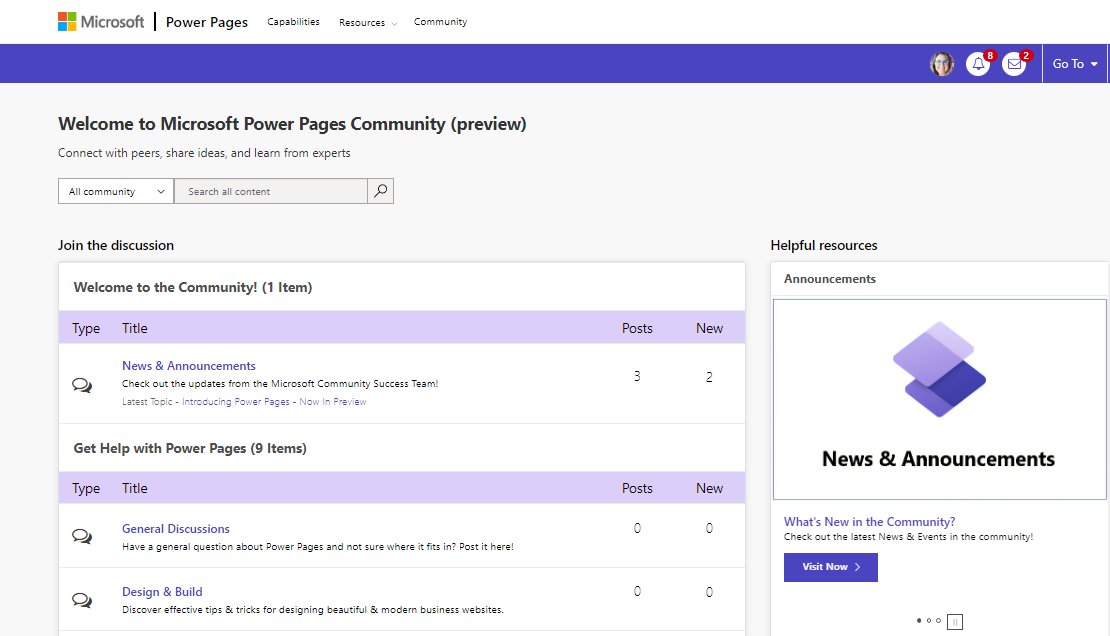
Task: Open the notifications bell icon
Action: (x=978, y=64)
